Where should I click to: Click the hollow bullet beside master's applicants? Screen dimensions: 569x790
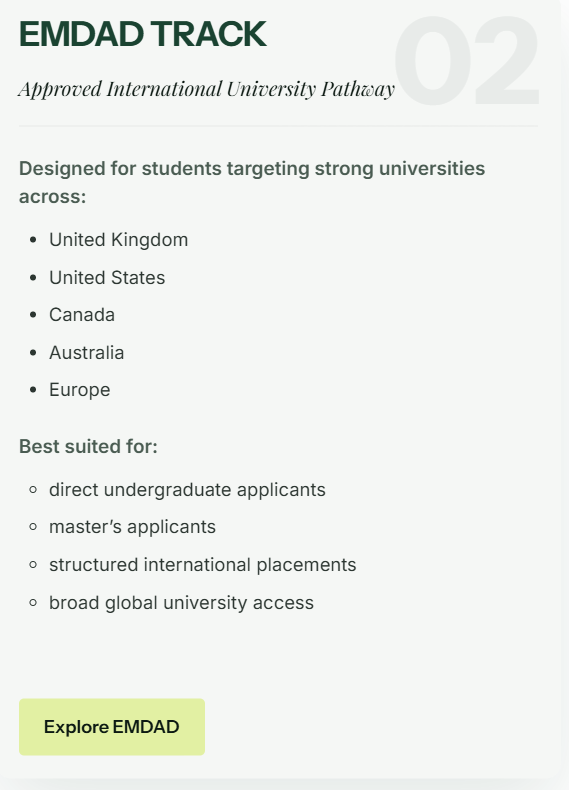[33, 527]
